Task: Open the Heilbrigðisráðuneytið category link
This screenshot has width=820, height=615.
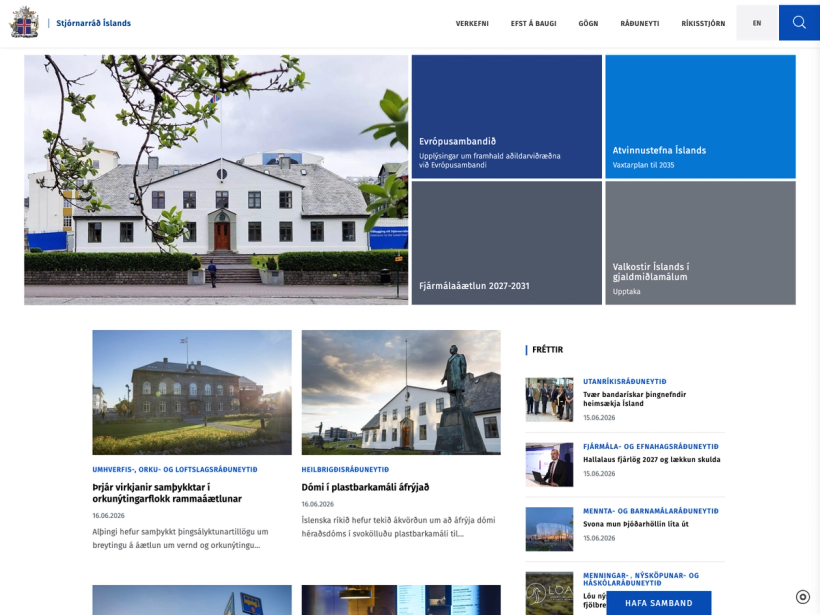Action: point(345,470)
